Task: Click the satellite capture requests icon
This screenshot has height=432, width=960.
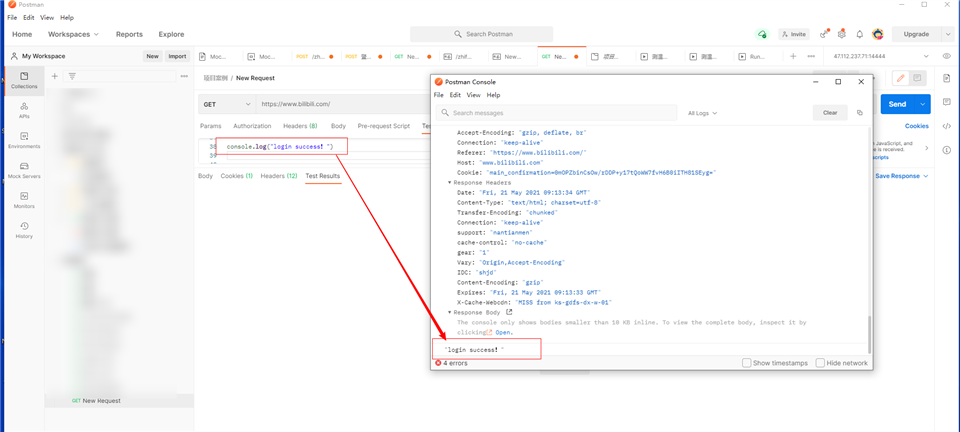Action: [824, 34]
